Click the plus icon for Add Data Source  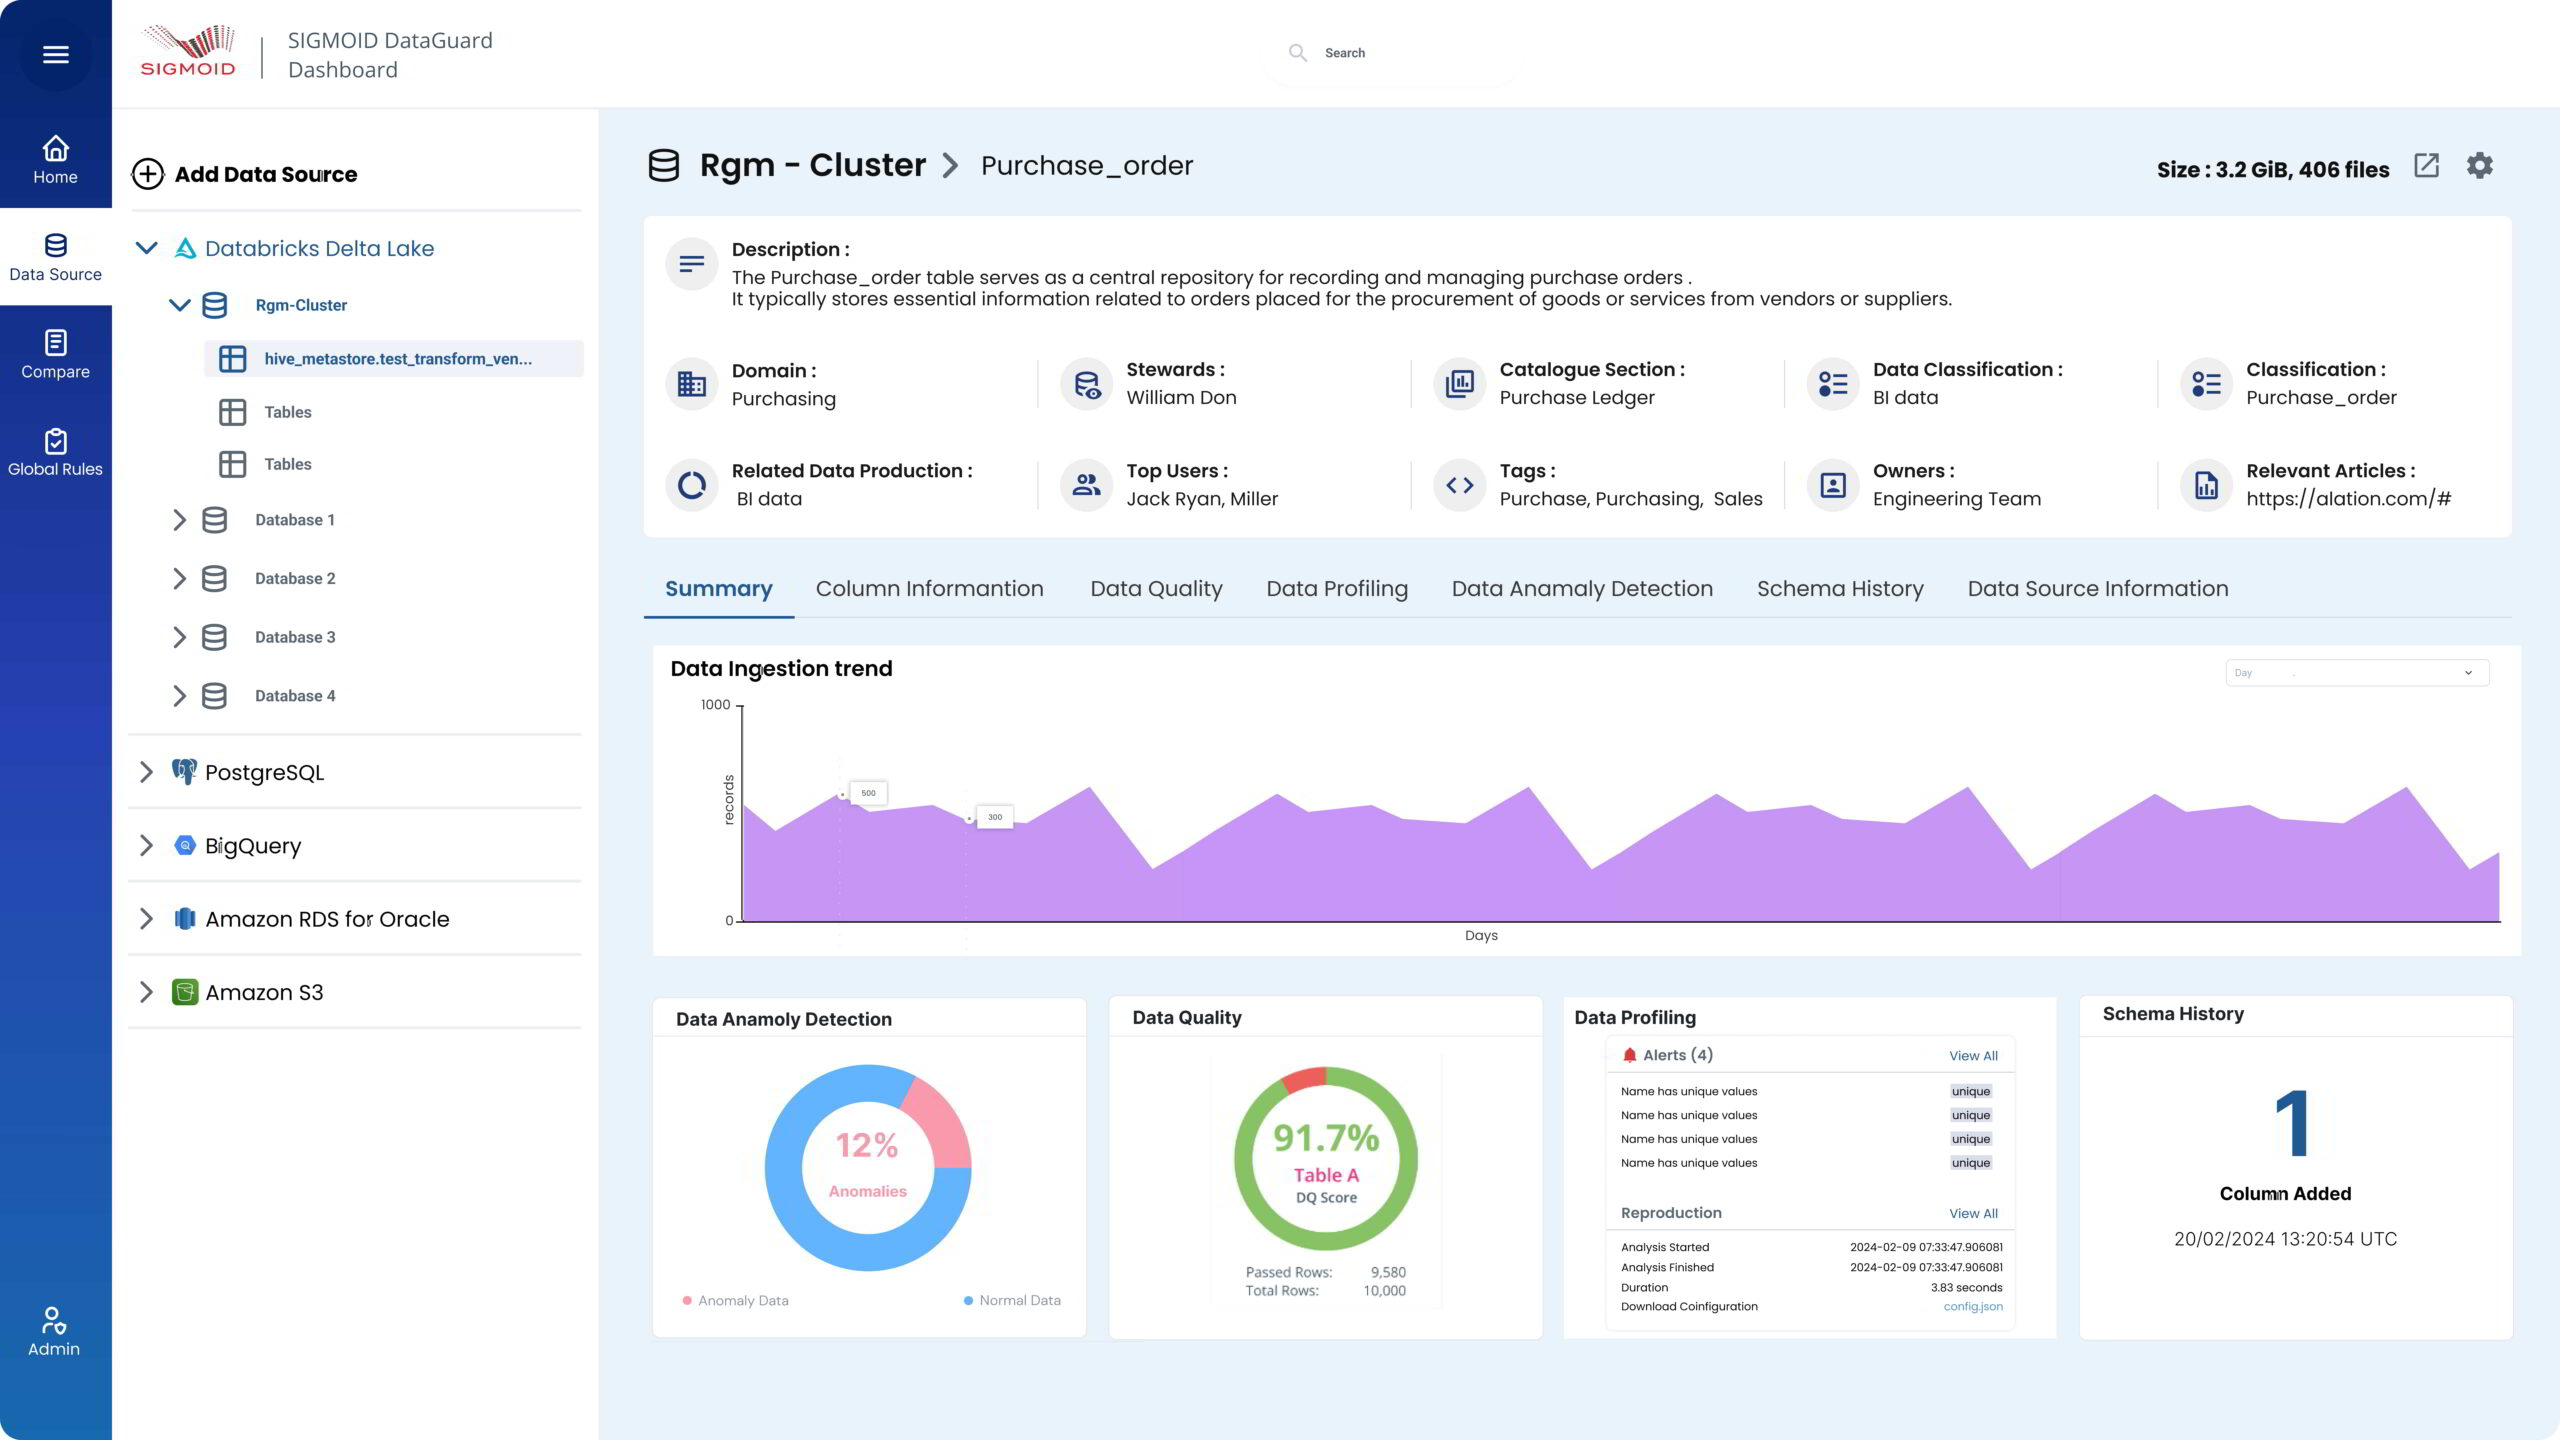click(148, 174)
